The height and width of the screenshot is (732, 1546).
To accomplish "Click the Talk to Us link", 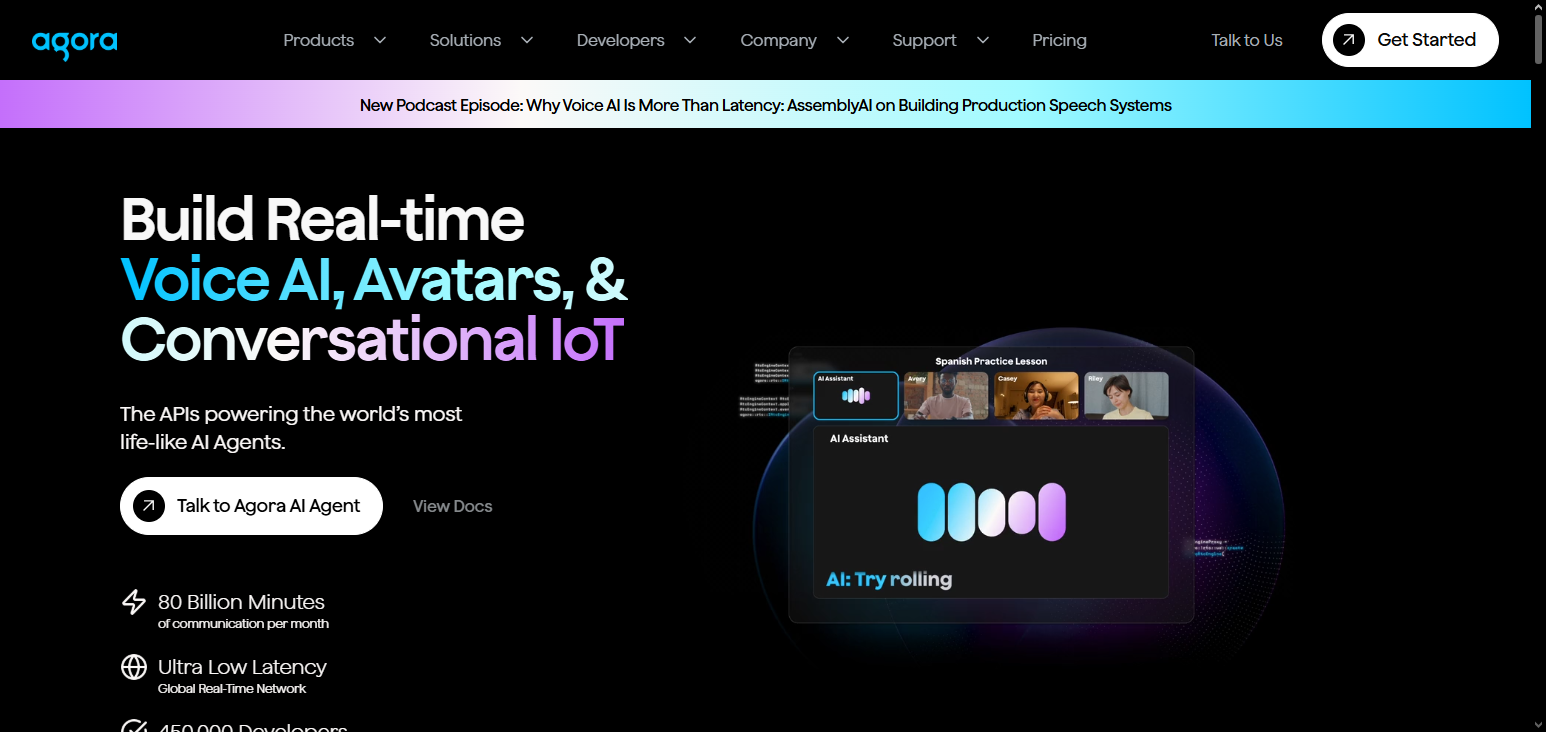I will pyautogui.click(x=1247, y=40).
